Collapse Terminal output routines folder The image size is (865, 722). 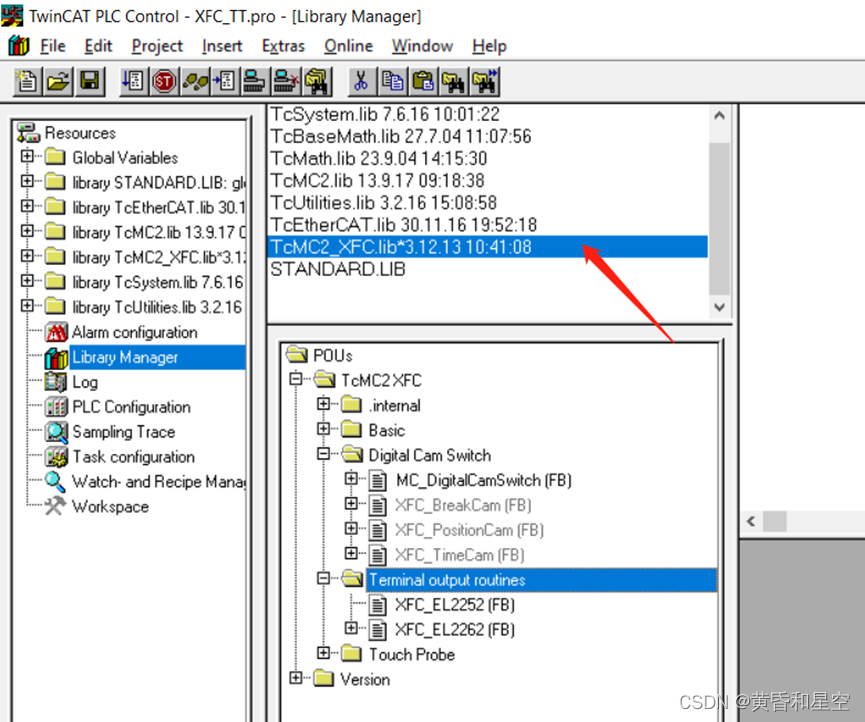(324, 578)
